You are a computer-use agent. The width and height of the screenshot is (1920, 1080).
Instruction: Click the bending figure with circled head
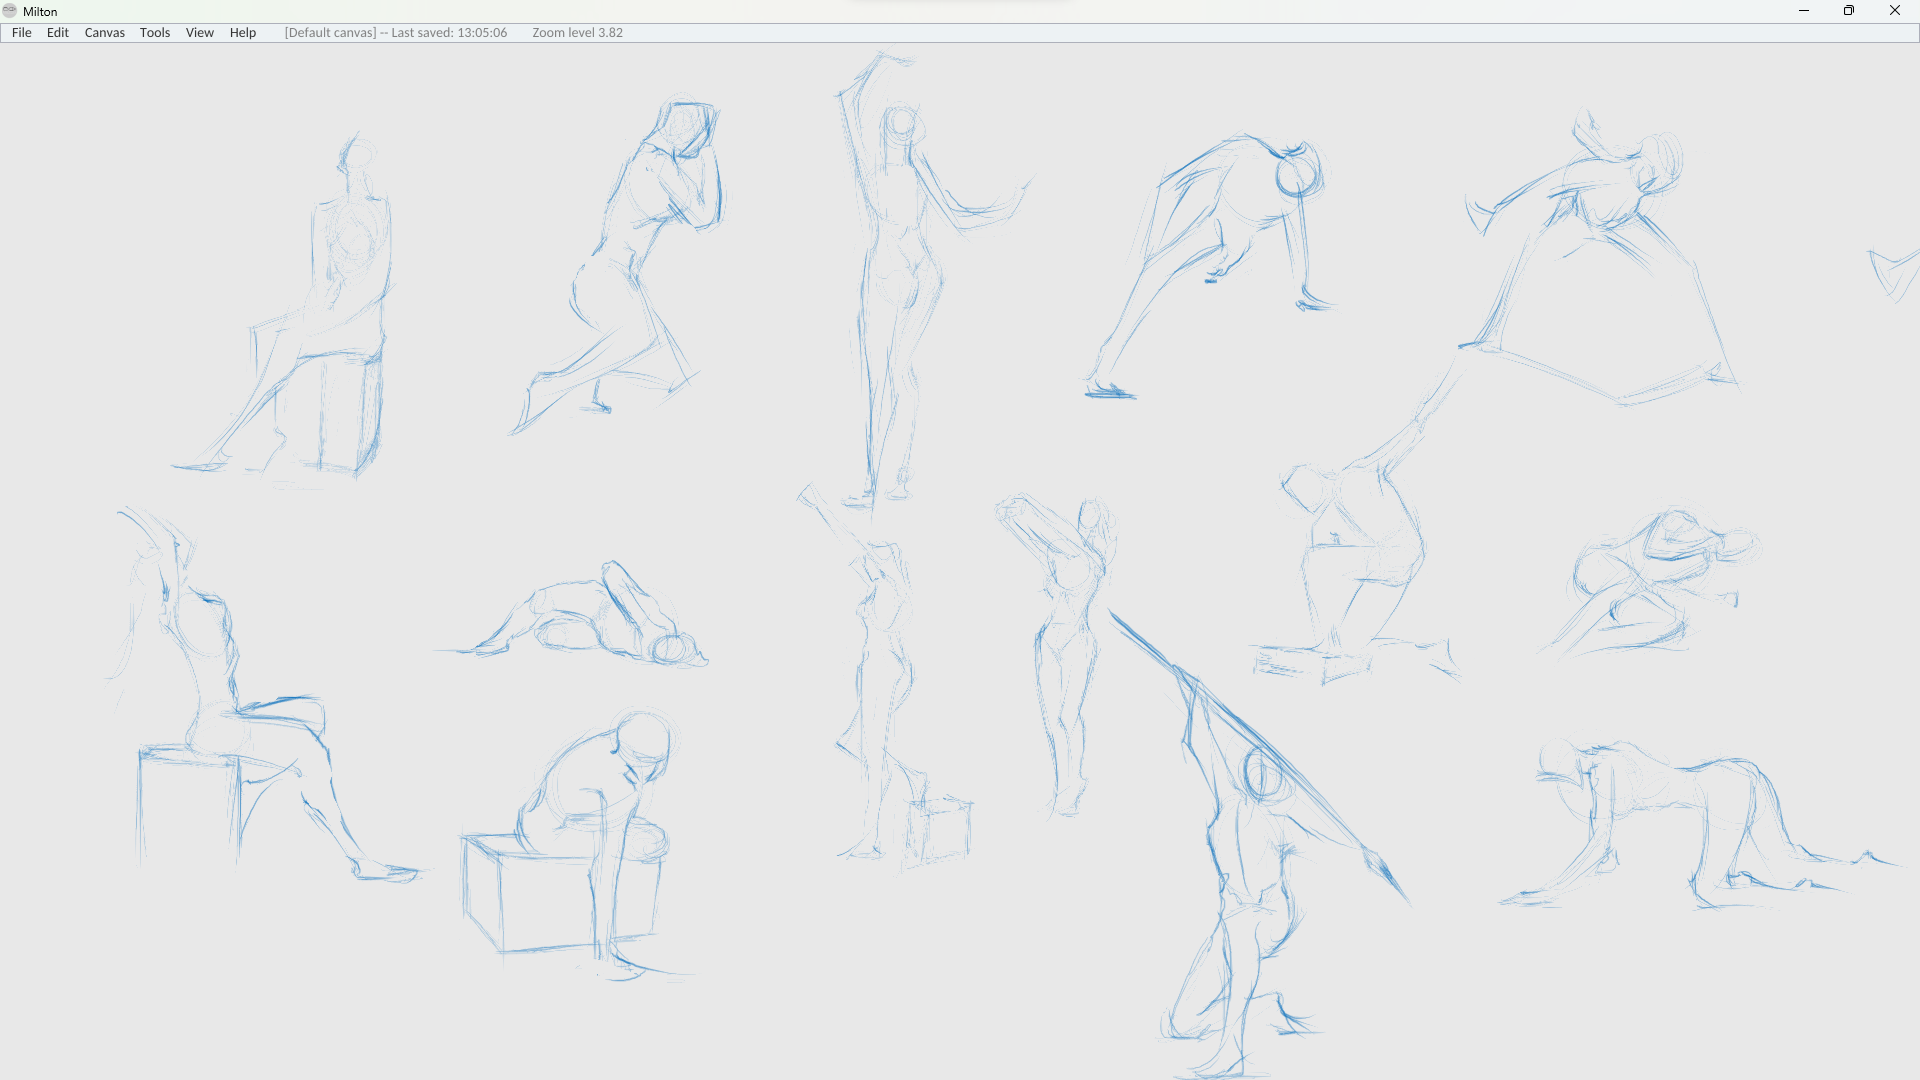coord(1230,240)
